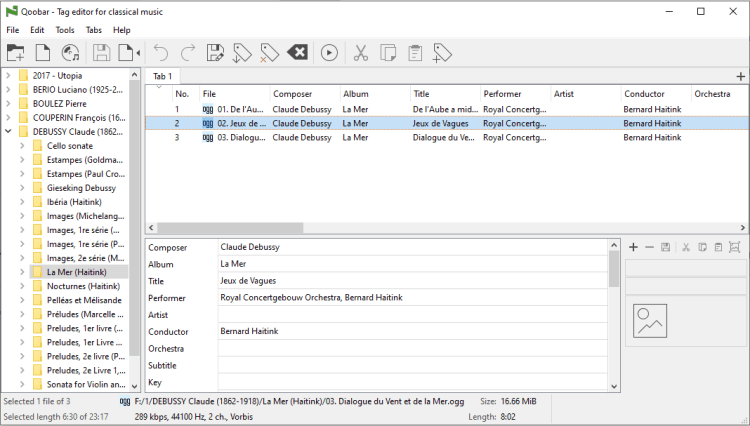Click the Paste clipboard icon in main toolbar
750x426 pixels.
point(415,53)
